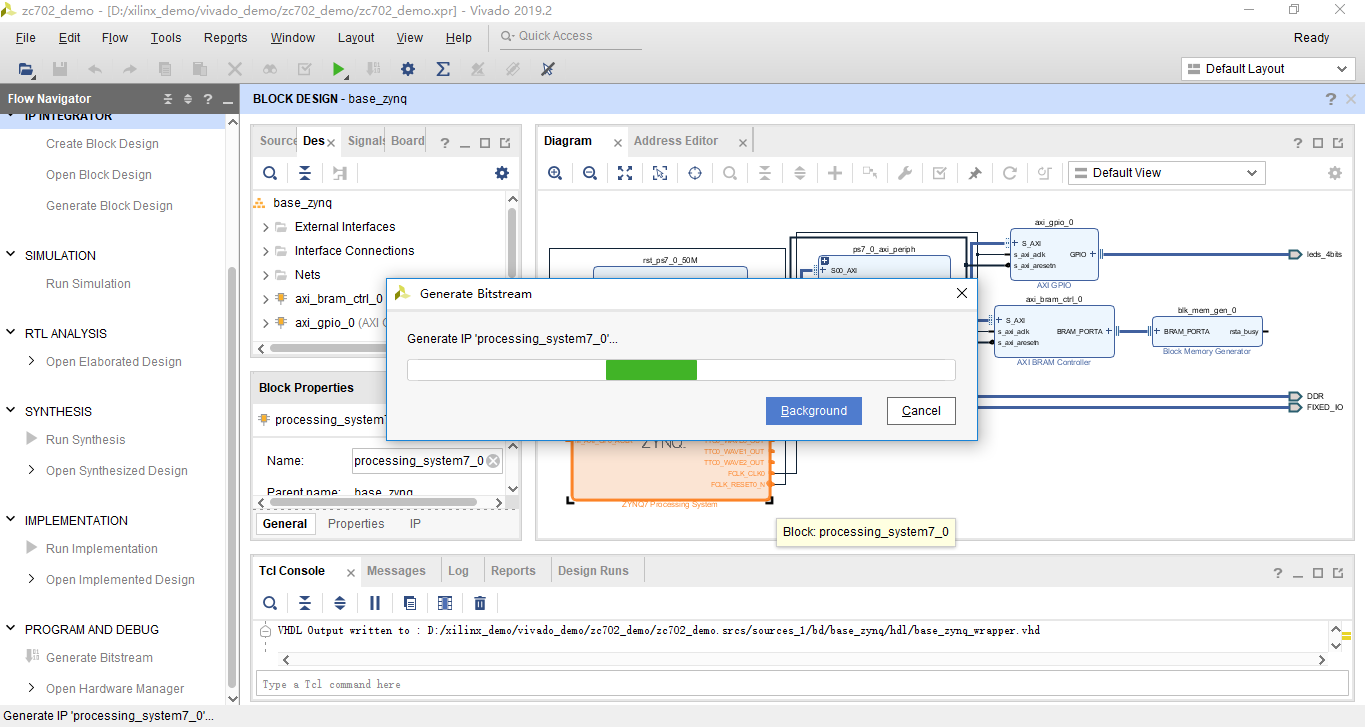
Task: Open the Reports menu
Action: coord(225,38)
